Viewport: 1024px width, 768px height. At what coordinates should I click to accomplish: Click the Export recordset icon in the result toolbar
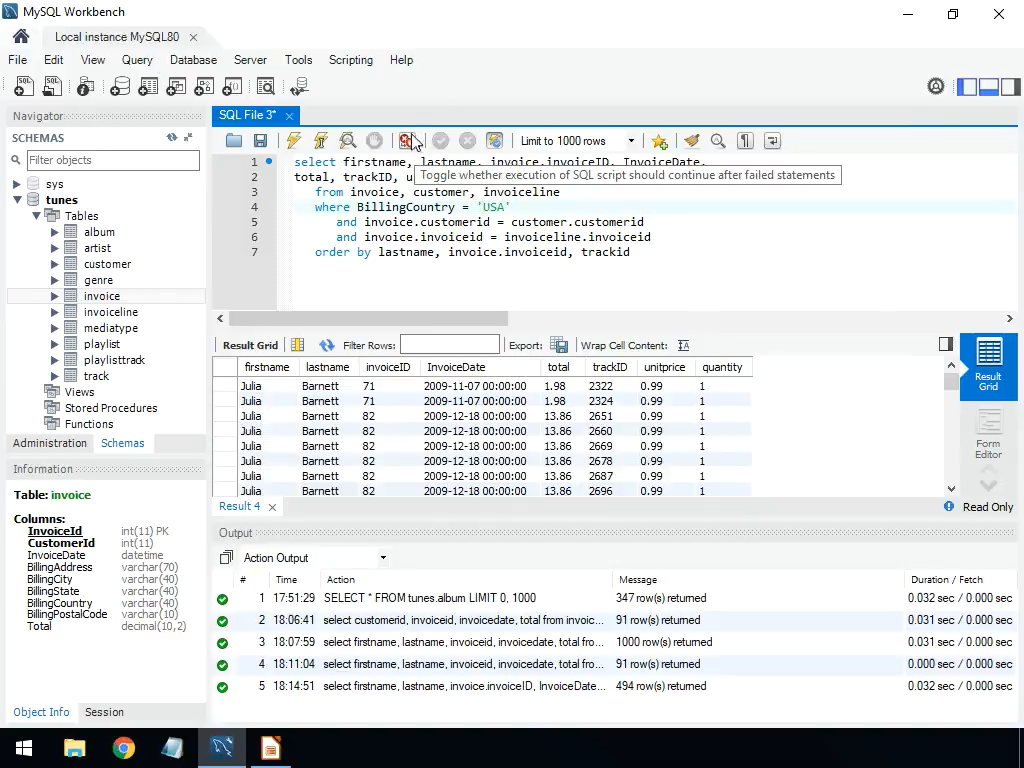pos(559,345)
